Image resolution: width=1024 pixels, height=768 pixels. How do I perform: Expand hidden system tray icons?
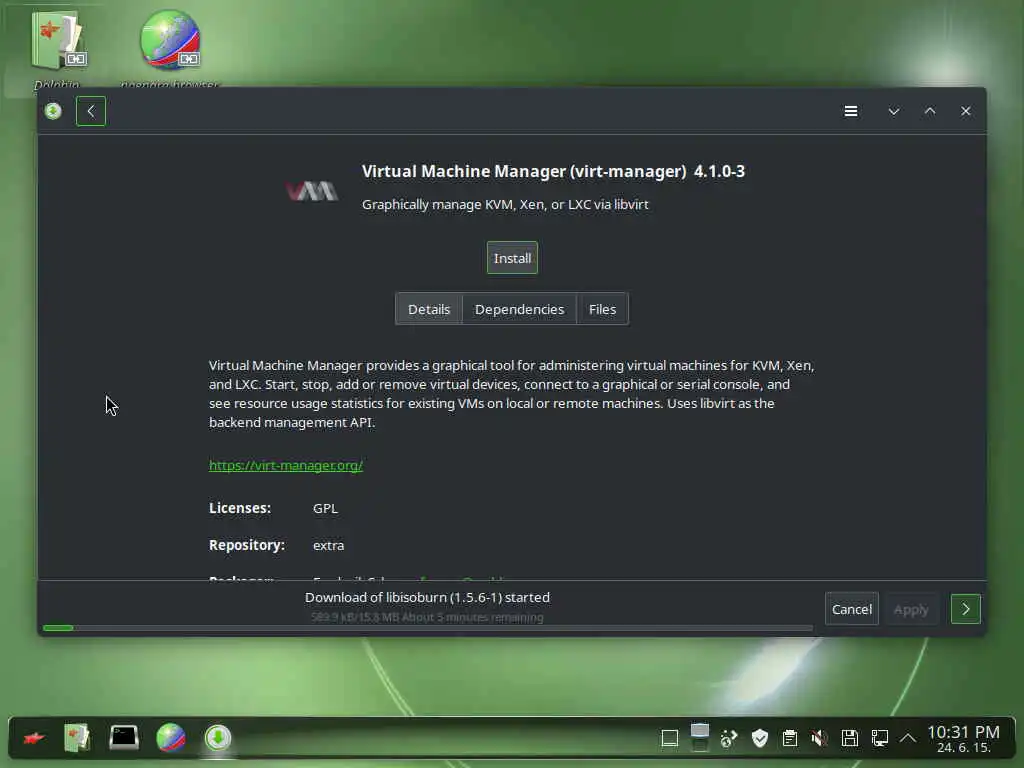pyautogui.click(x=908, y=739)
